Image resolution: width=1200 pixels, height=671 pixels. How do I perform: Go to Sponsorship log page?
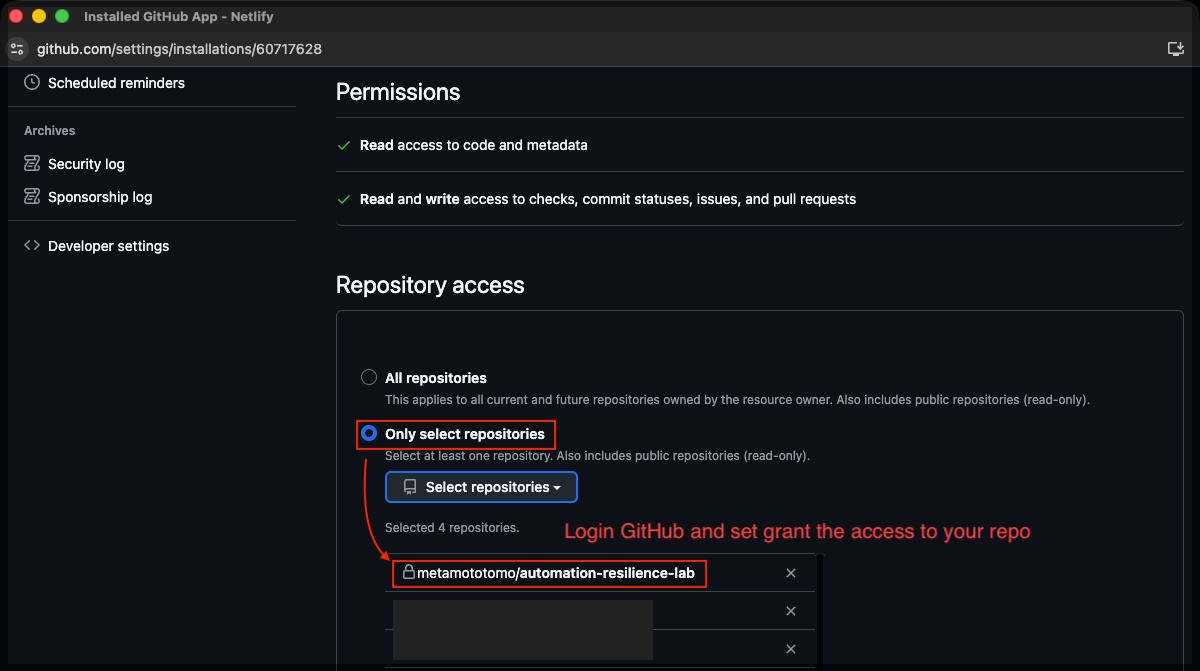click(100, 197)
